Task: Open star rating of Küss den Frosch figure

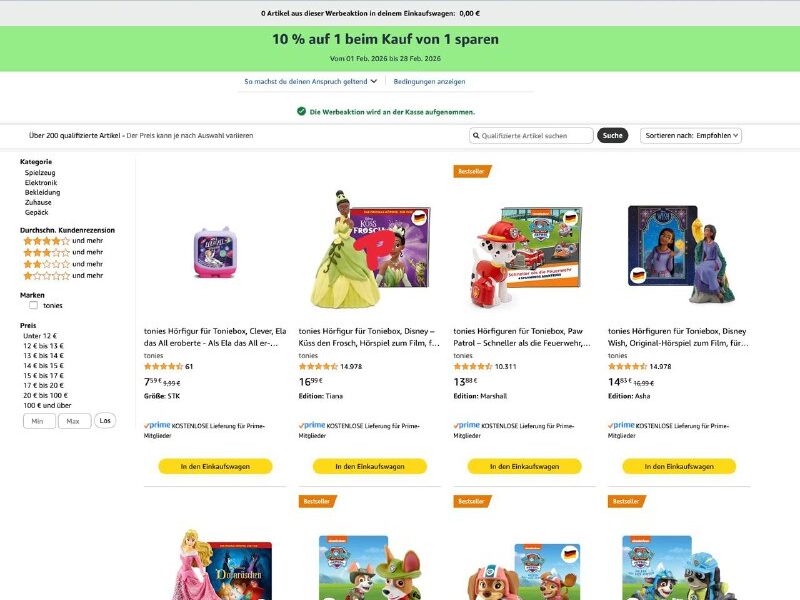Action: [x=318, y=366]
